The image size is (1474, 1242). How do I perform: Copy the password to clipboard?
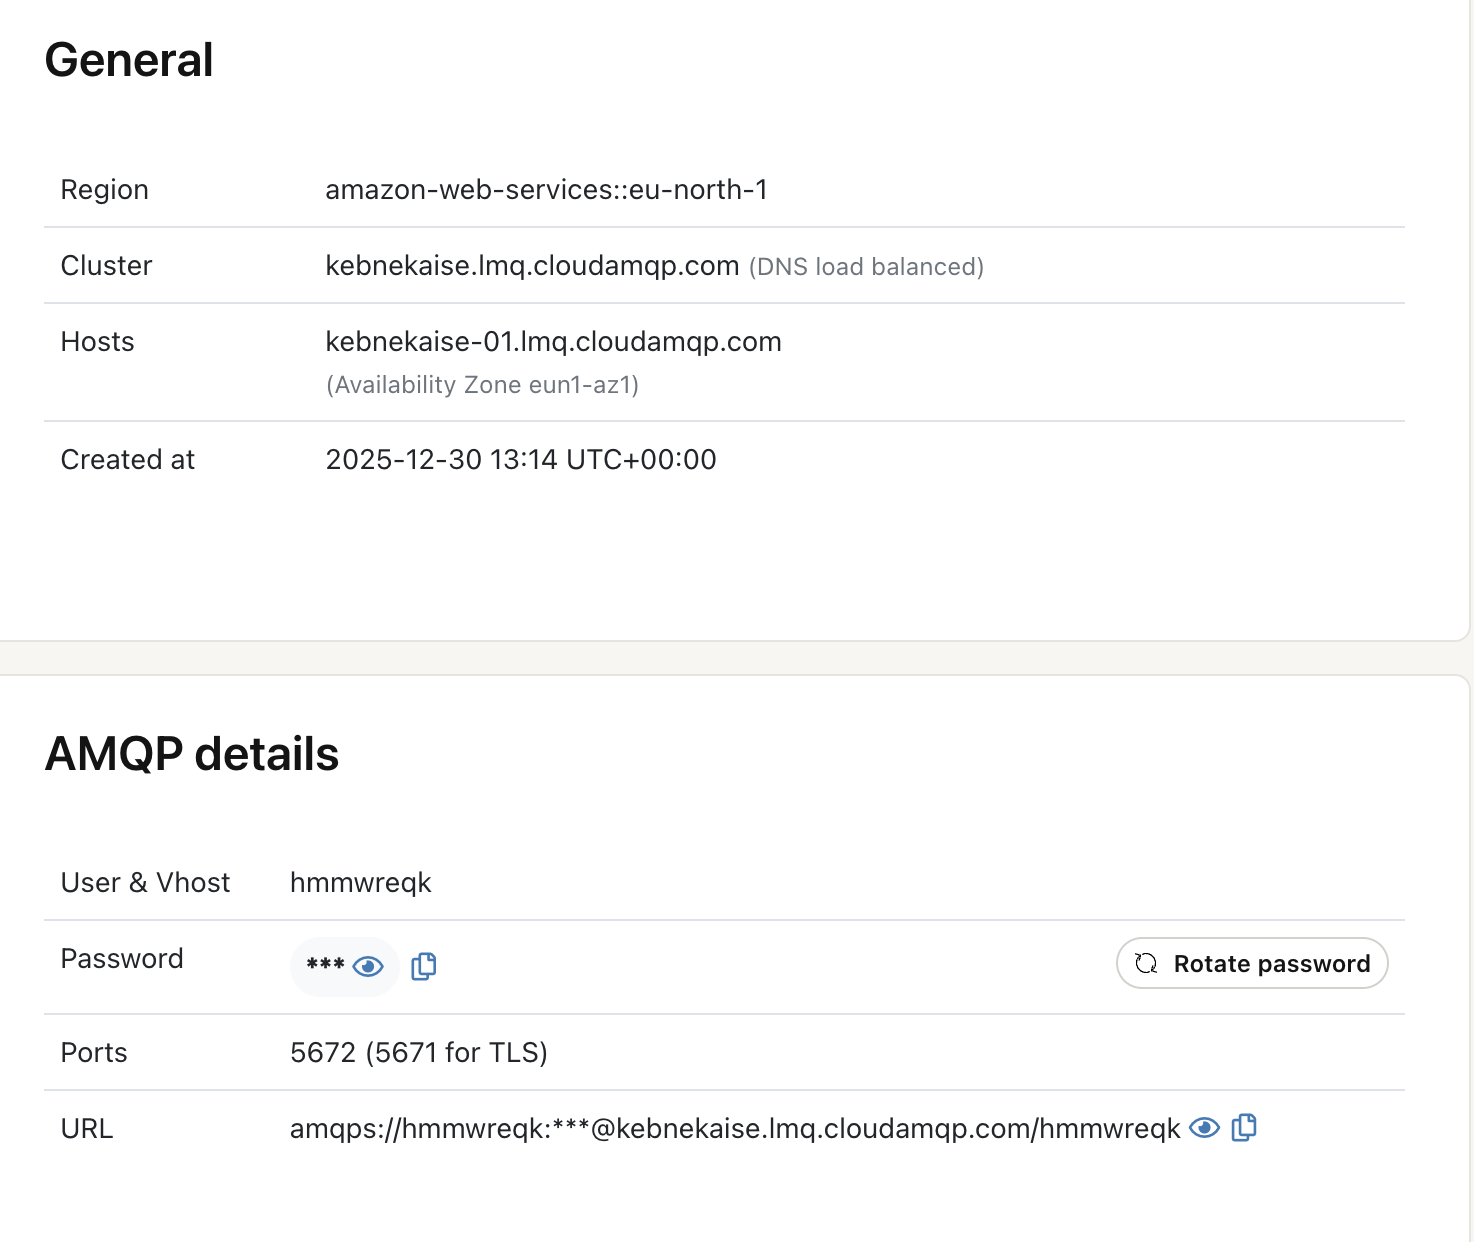[424, 966]
